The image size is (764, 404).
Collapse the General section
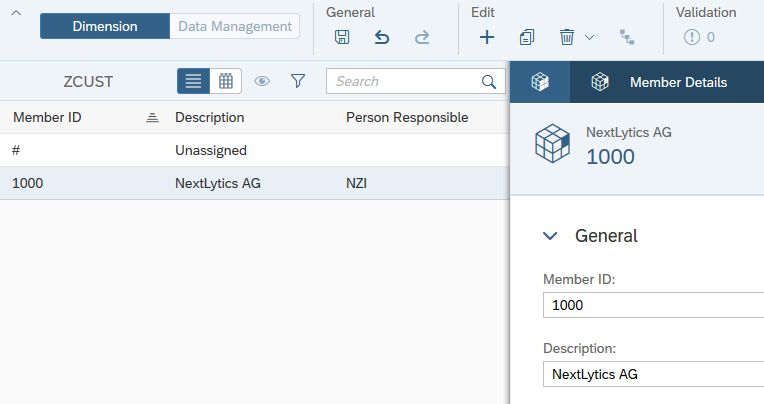(550, 236)
